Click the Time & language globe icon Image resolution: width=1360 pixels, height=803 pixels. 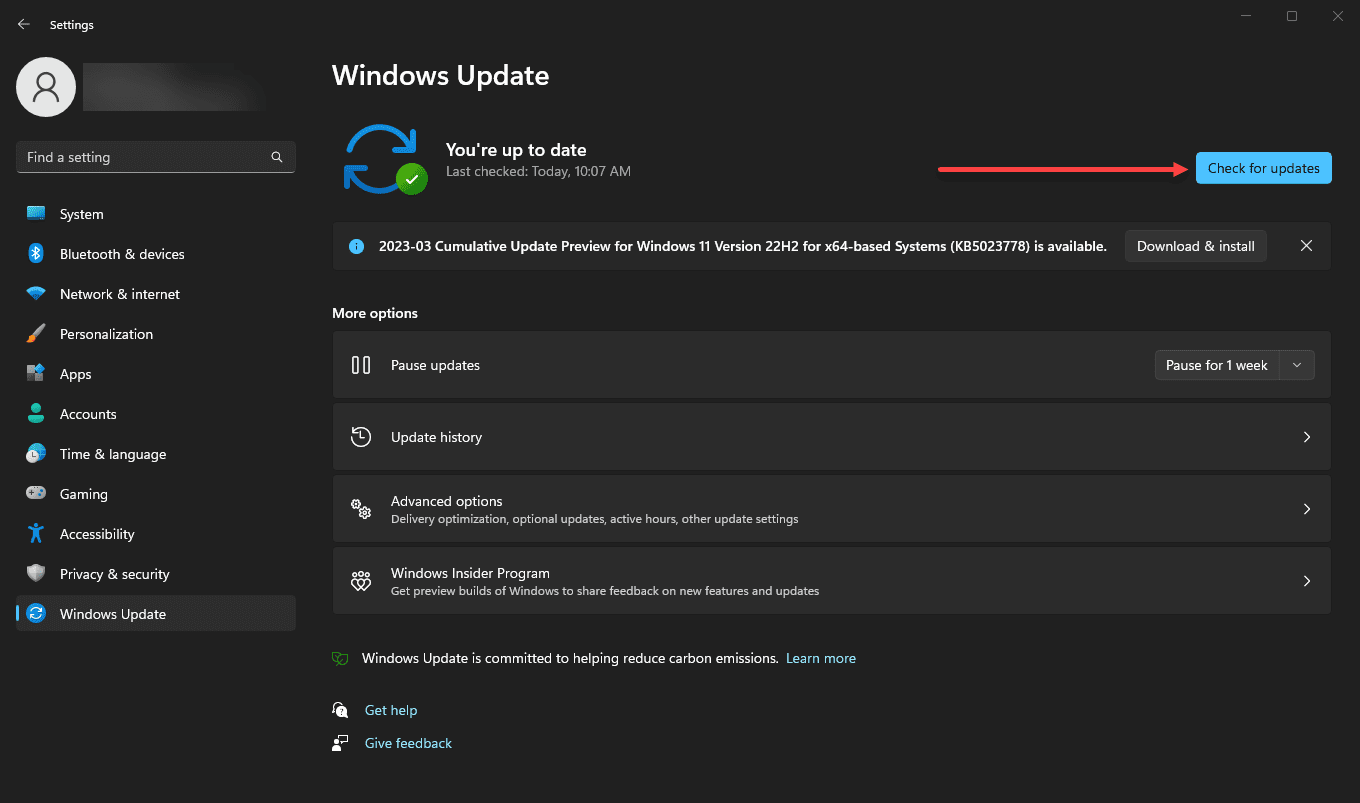[36, 454]
